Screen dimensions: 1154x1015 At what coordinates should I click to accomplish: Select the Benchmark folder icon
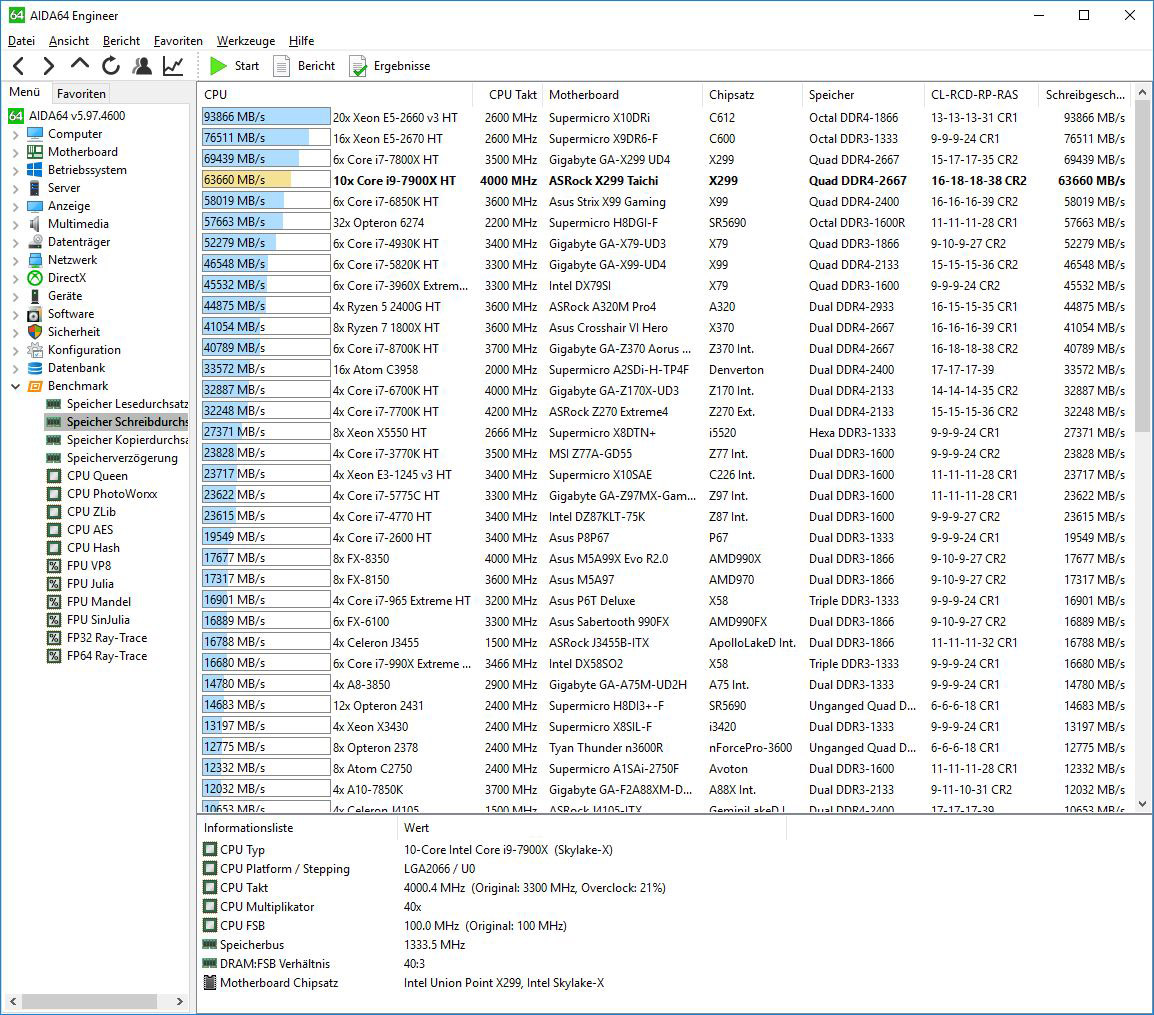pyautogui.click(x=35, y=386)
